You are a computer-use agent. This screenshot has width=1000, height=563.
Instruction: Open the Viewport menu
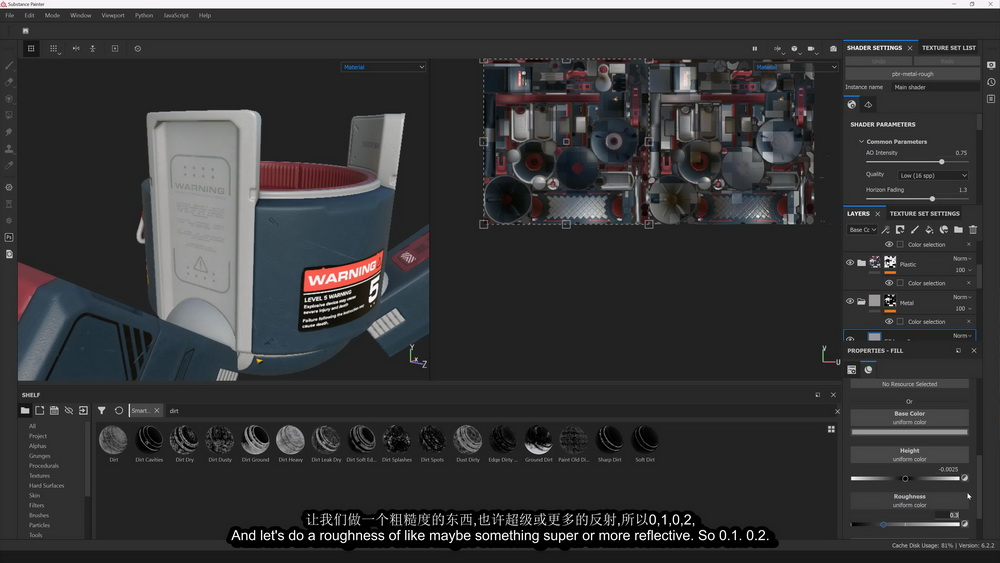coord(113,15)
